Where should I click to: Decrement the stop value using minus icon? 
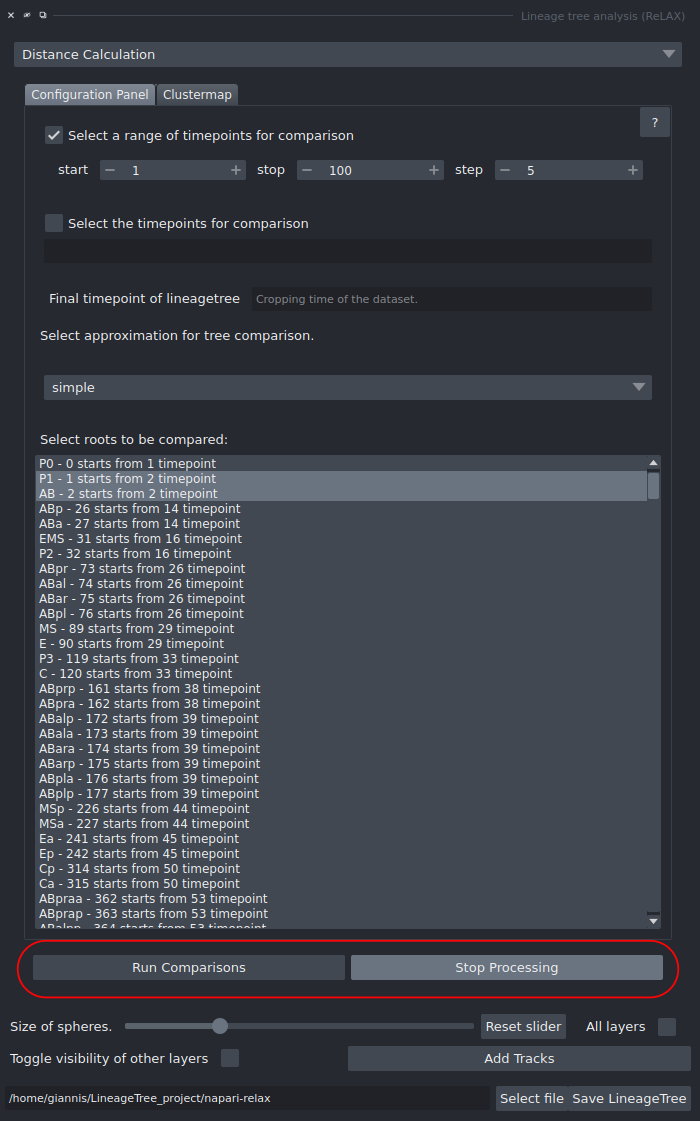click(x=307, y=169)
